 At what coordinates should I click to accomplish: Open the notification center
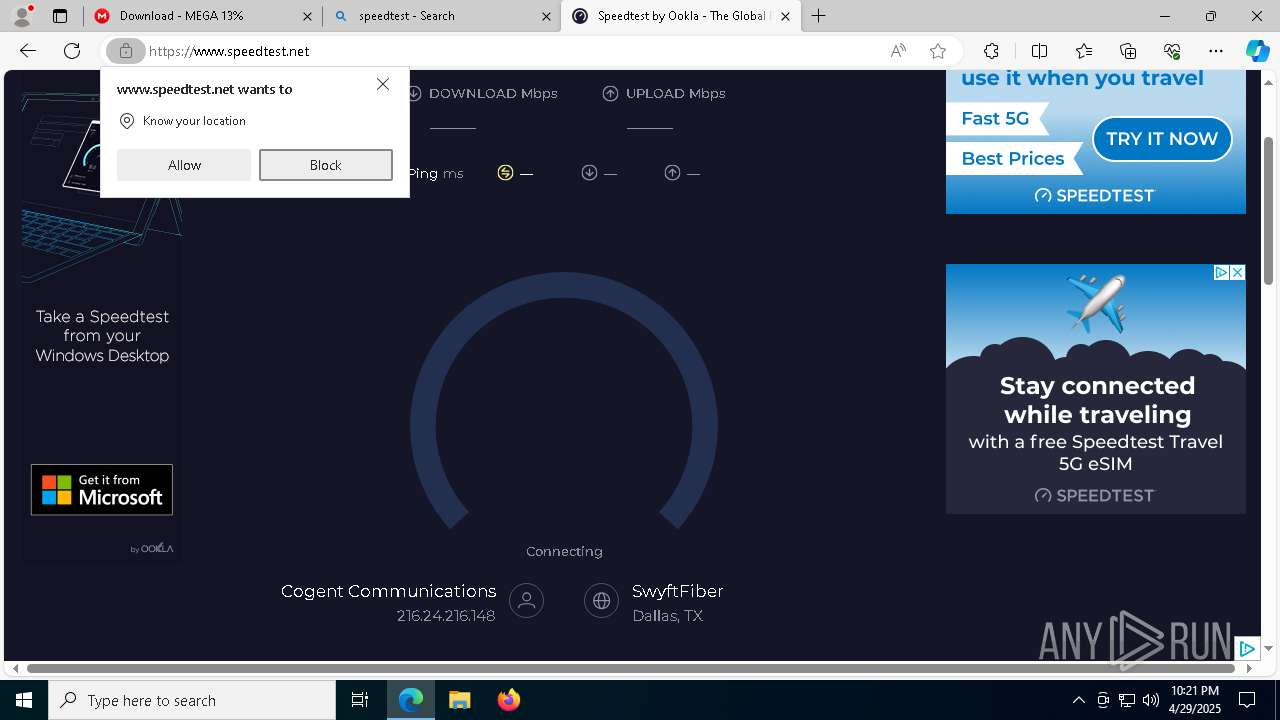1247,700
